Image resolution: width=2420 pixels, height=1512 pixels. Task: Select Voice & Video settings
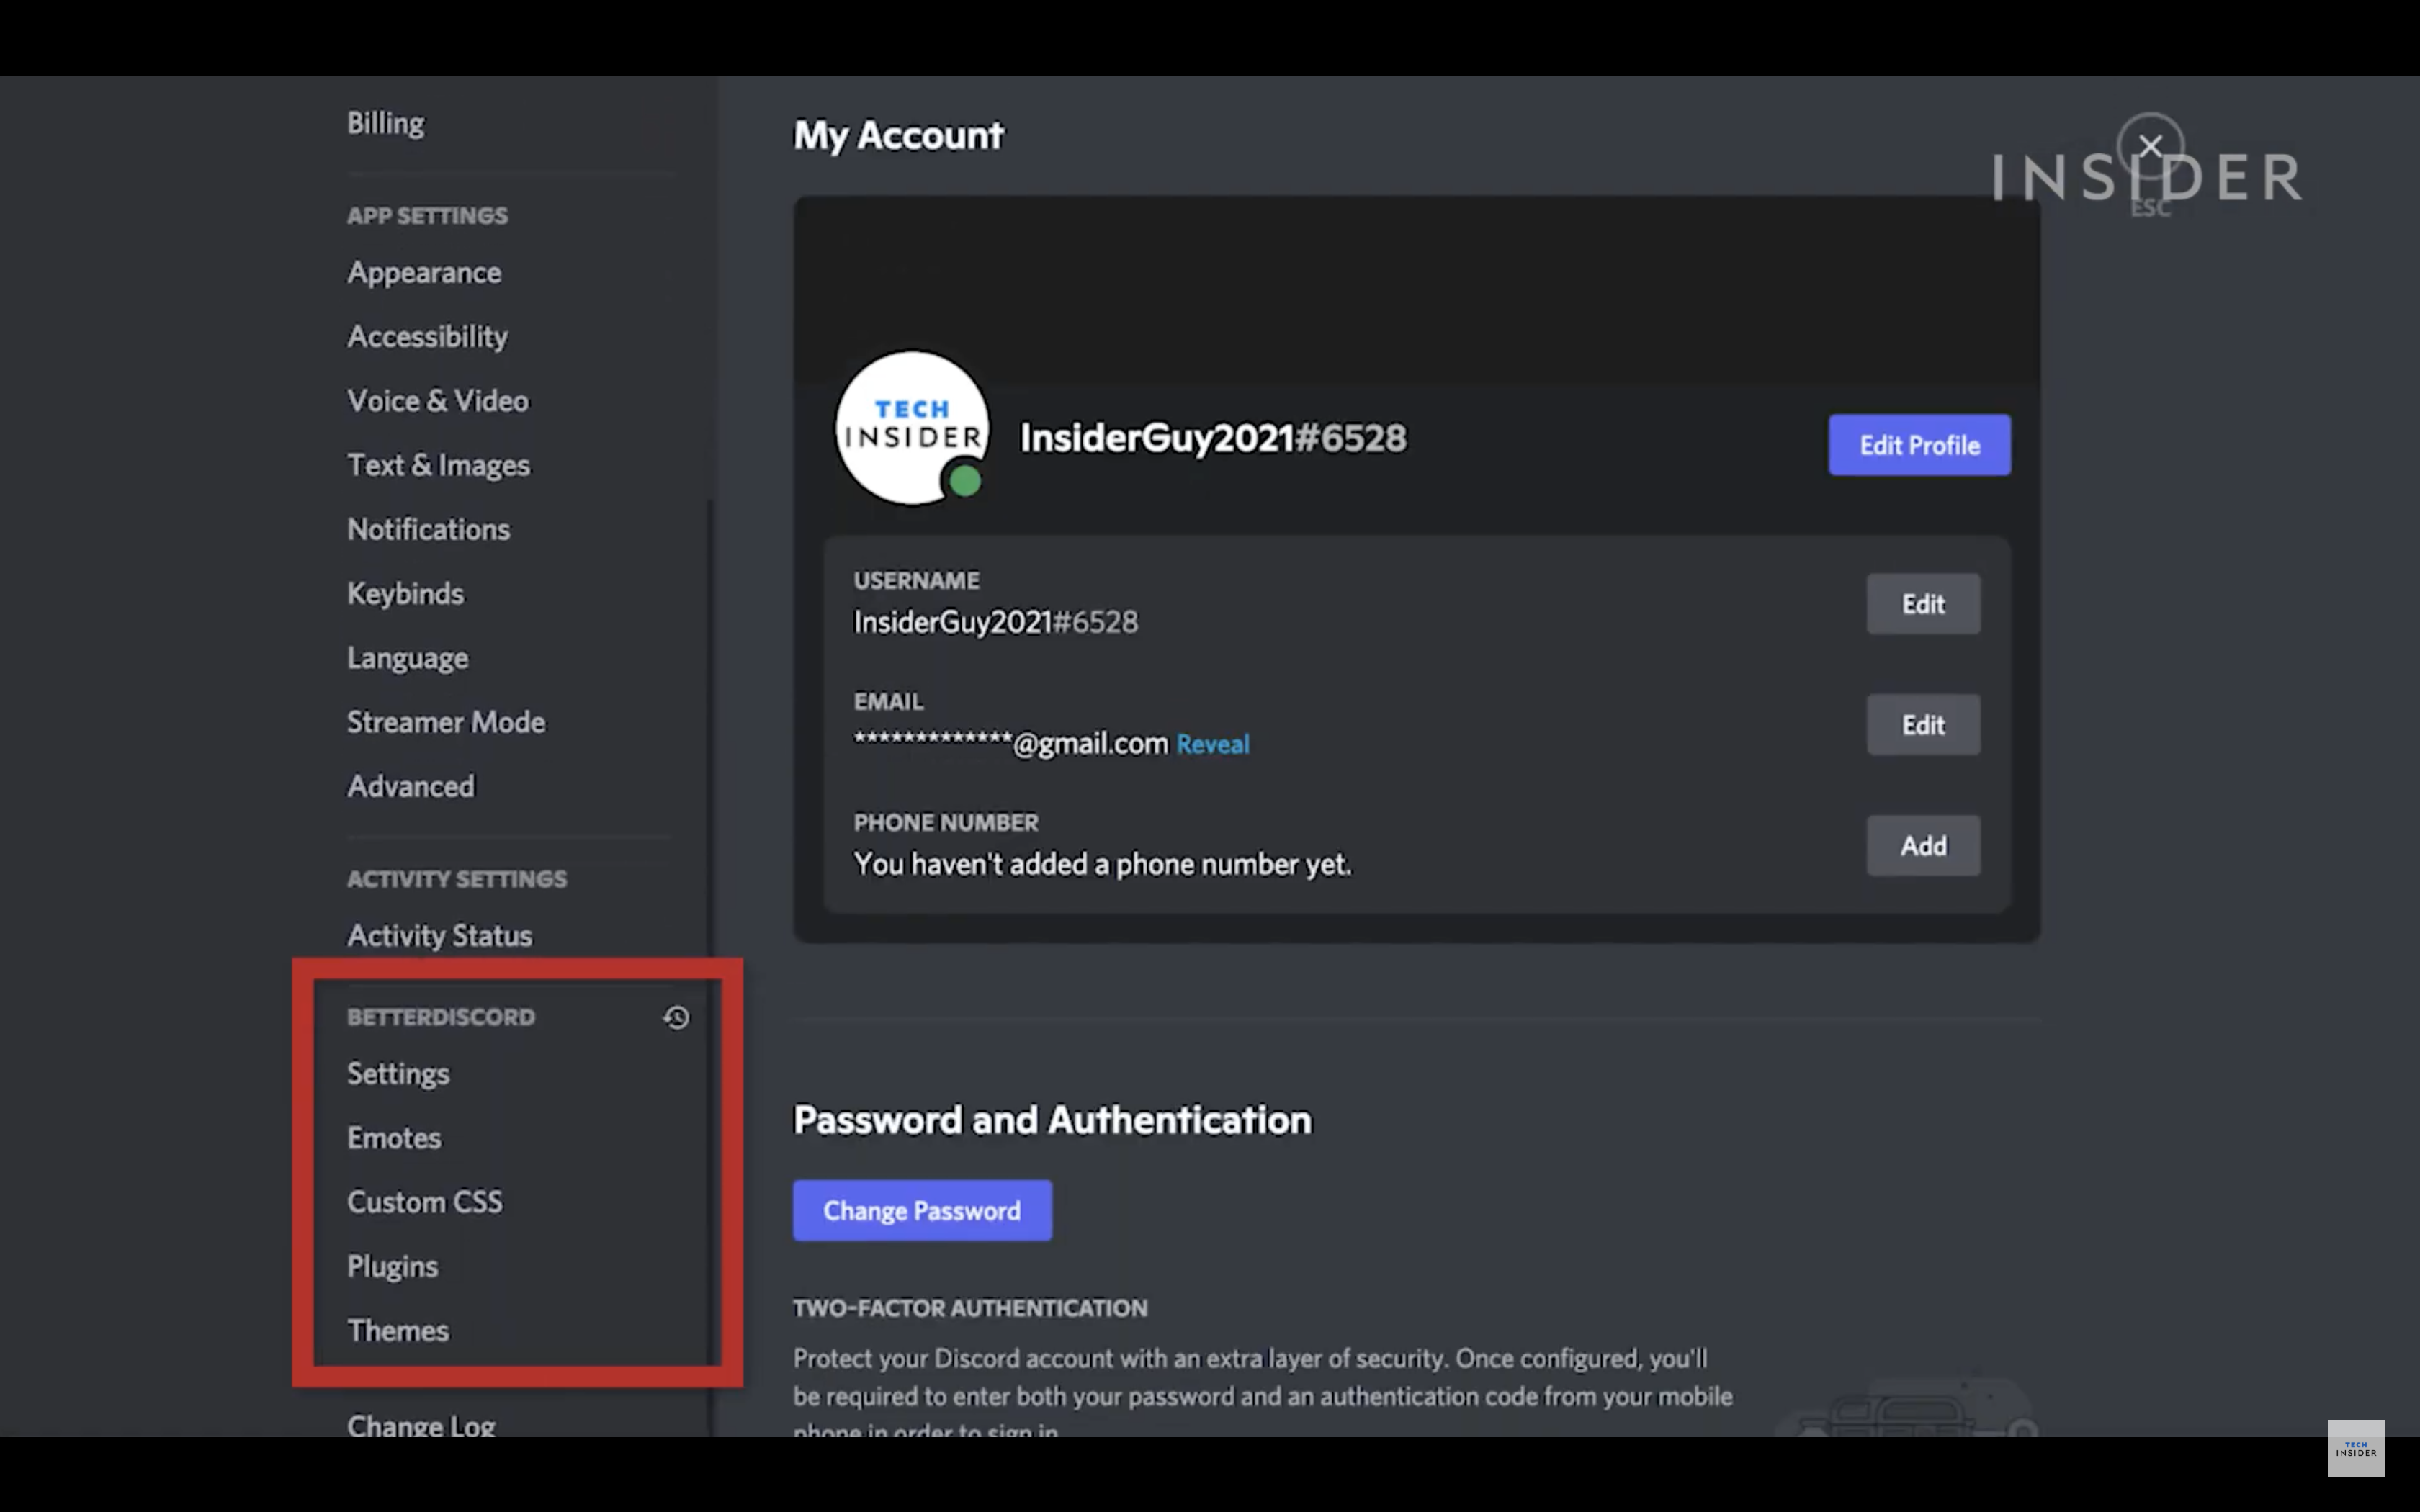tap(438, 401)
